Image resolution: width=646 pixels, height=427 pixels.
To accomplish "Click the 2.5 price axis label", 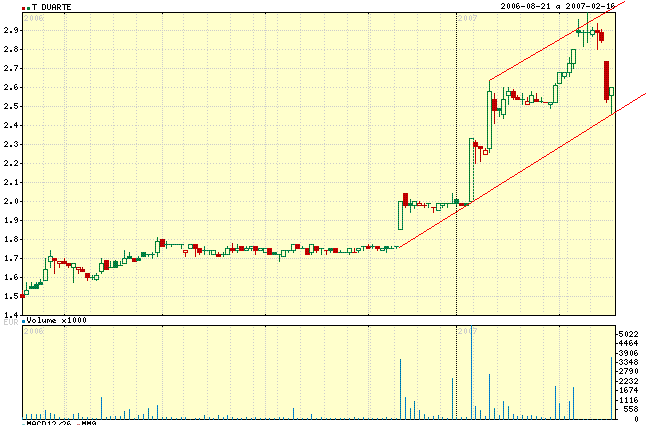I will tap(10, 106).
